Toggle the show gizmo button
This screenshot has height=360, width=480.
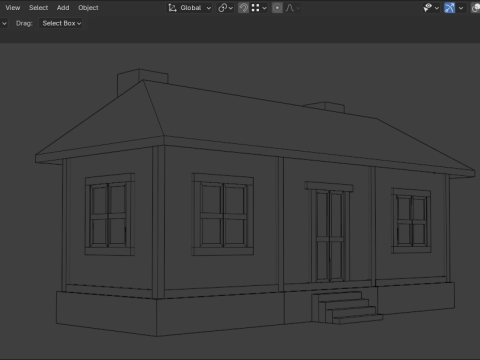[449, 8]
